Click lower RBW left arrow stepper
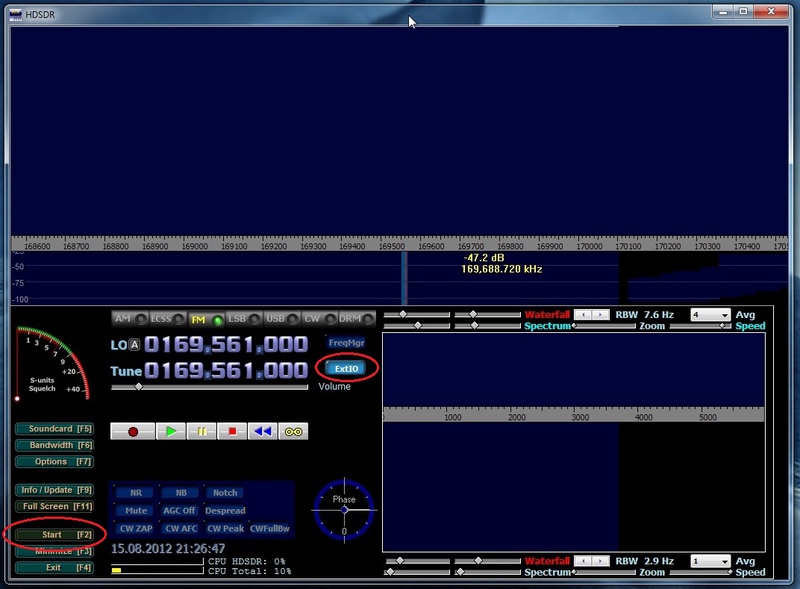This screenshot has height=589, width=800. pyautogui.click(x=583, y=561)
